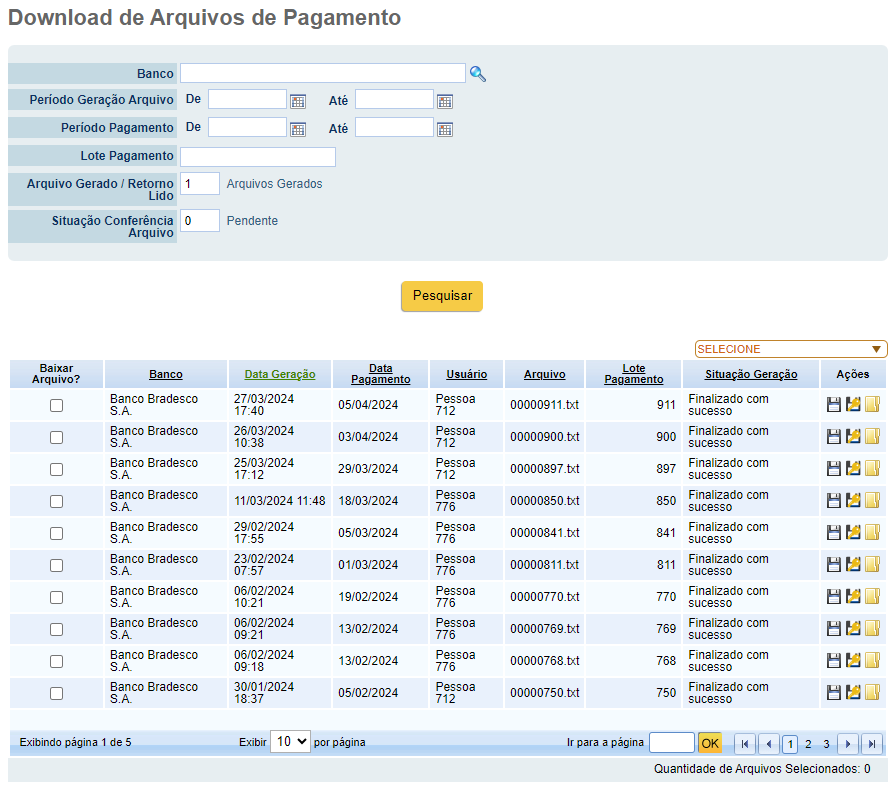Click floppy-with-key icon for file 00000900.txt
This screenshot has width=894, height=795.
(x=853, y=437)
